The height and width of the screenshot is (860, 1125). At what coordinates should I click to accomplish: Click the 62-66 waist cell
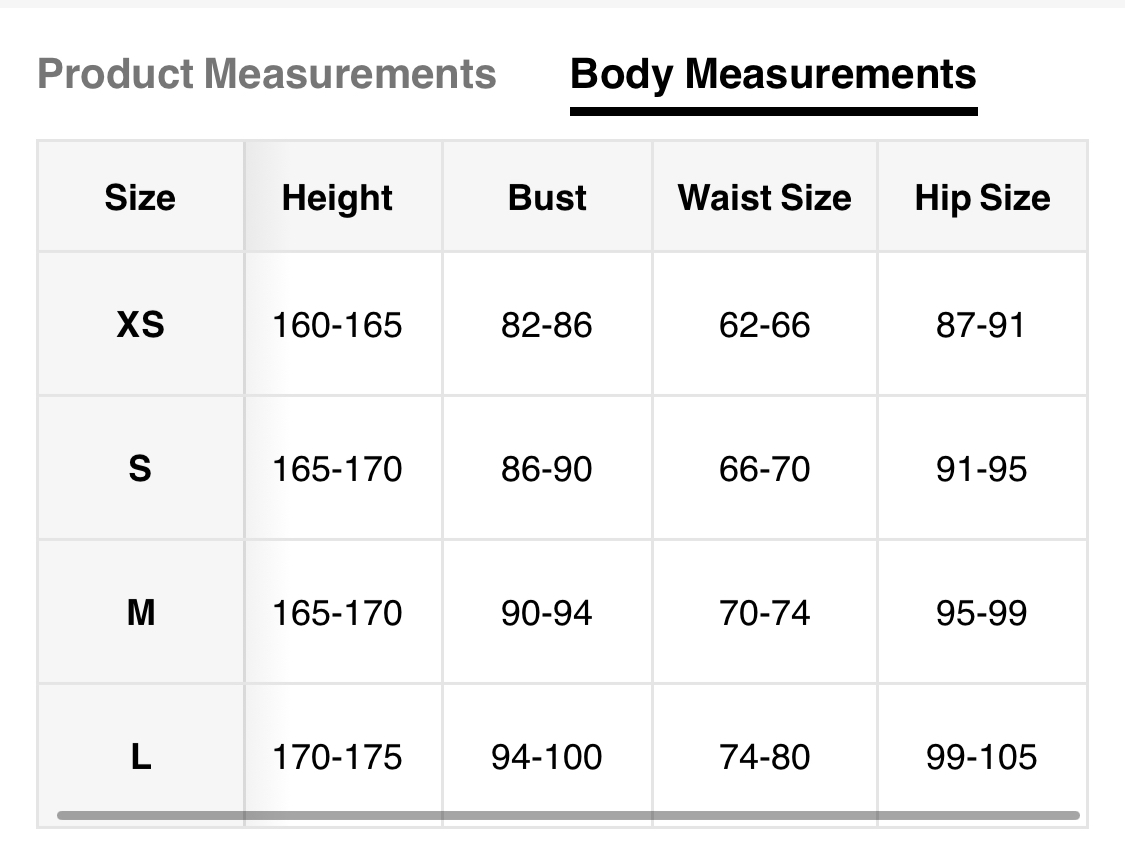coord(764,325)
